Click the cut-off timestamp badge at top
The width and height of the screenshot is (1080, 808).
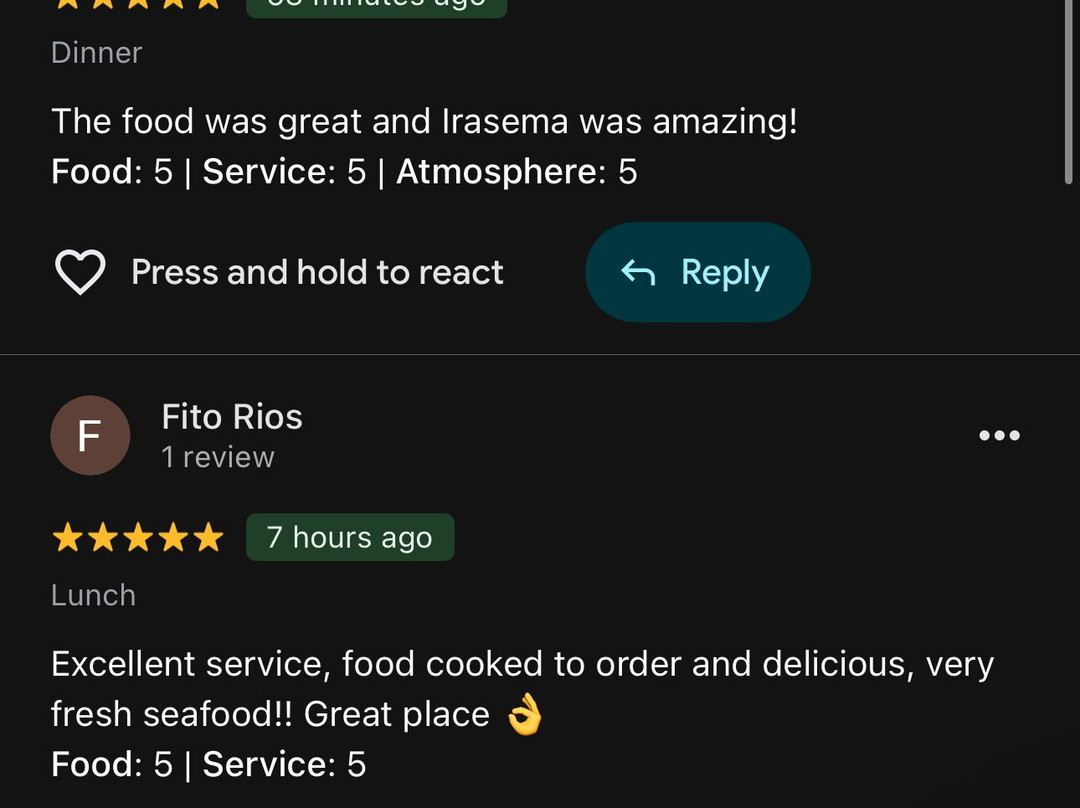tap(376, 5)
